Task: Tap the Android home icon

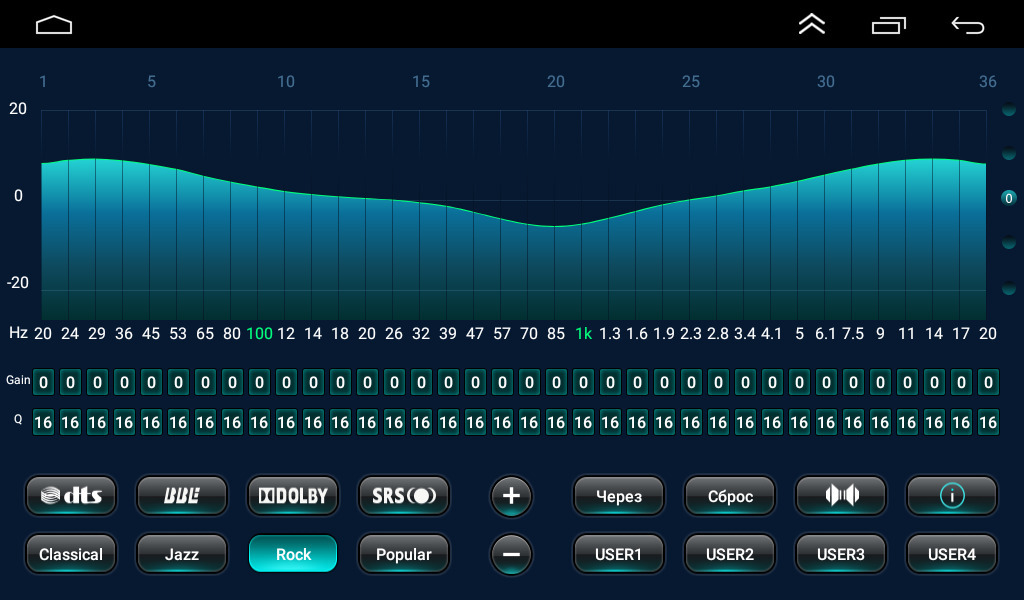Action: point(54,25)
